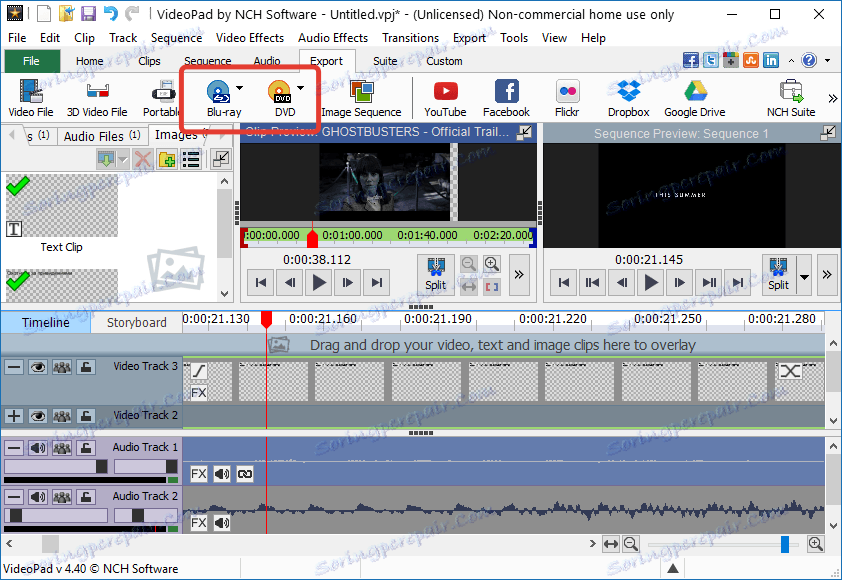The image size is (842, 580).
Task: Toggle lock on Video Track 3
Action: click(x=86, y=367)
